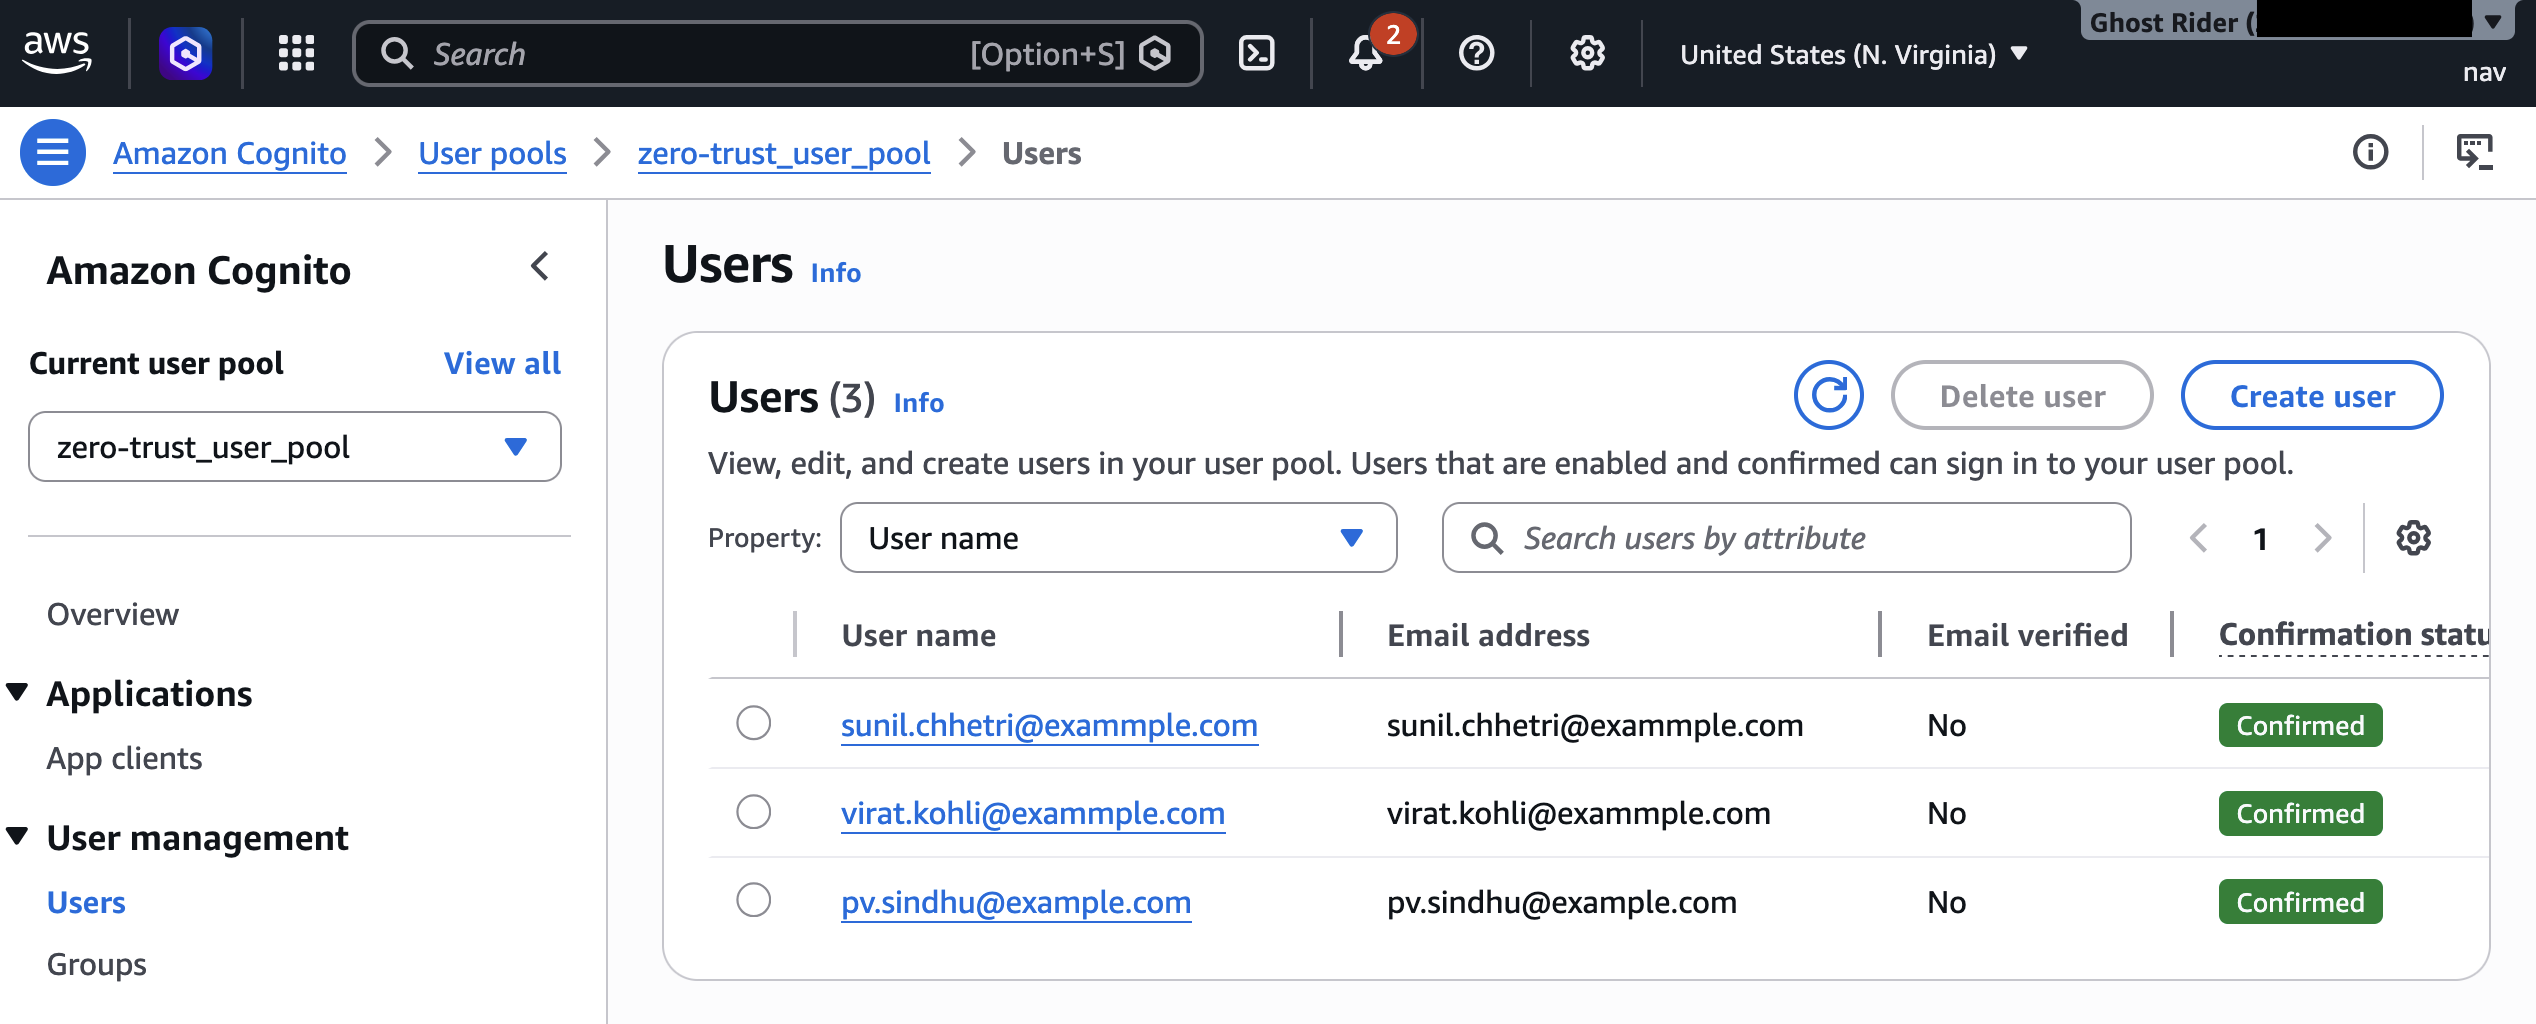The height and width of the screenshot is (1024, 2536).
Task: Click the Create user button
Action: (2312, 395)
